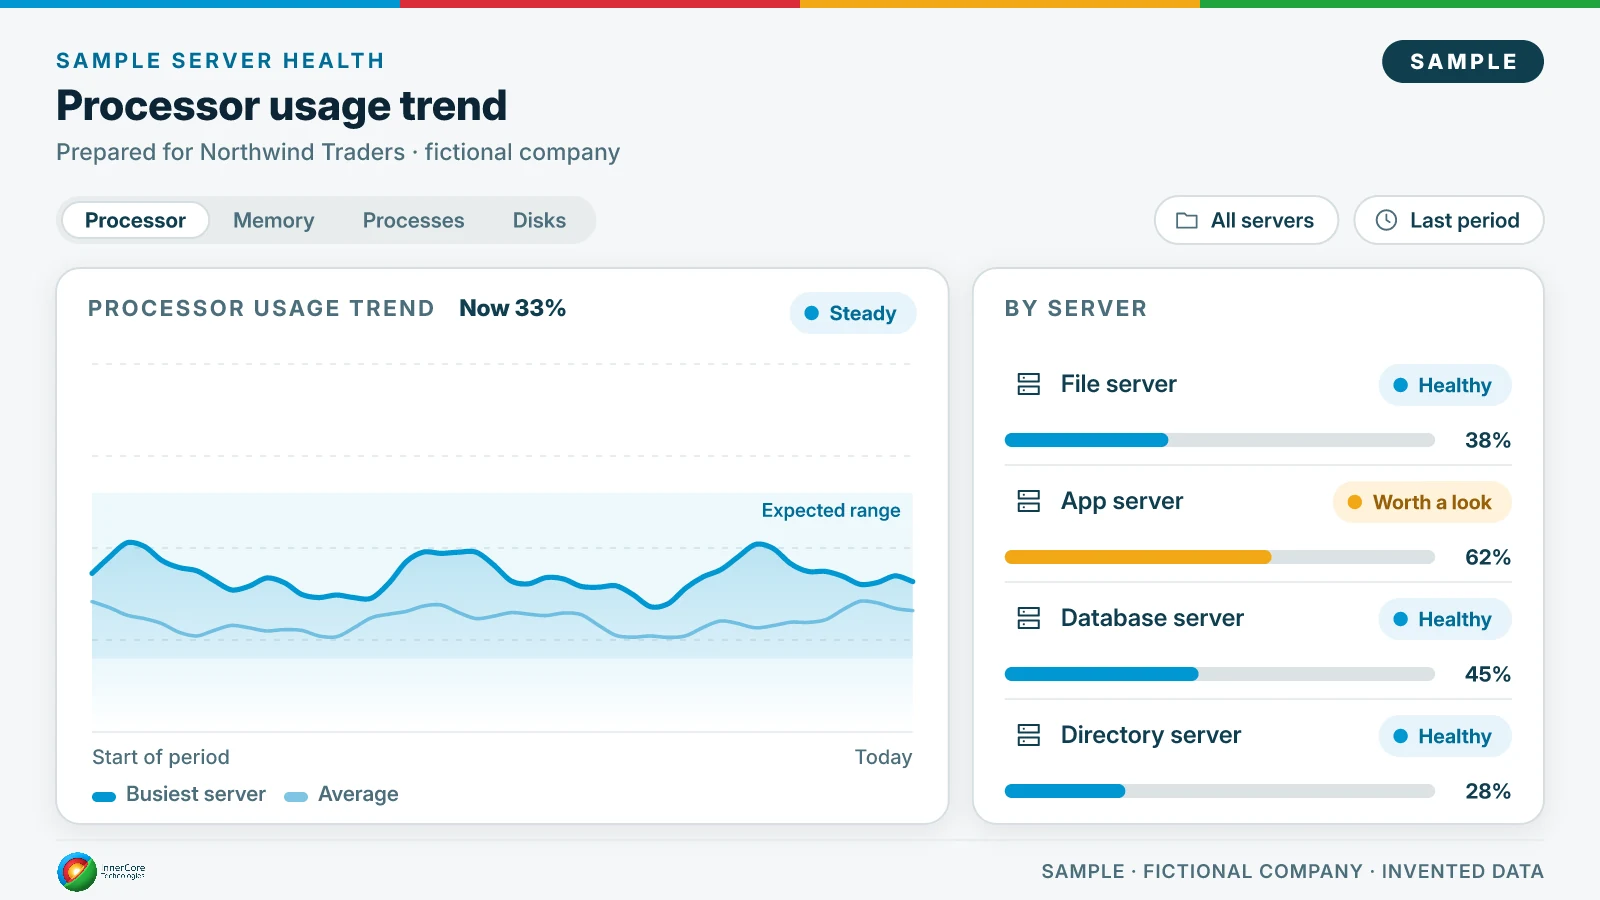This screenshot has height=900, width=1600.
Task: Click the 'App server' label
Action: 1122,501
